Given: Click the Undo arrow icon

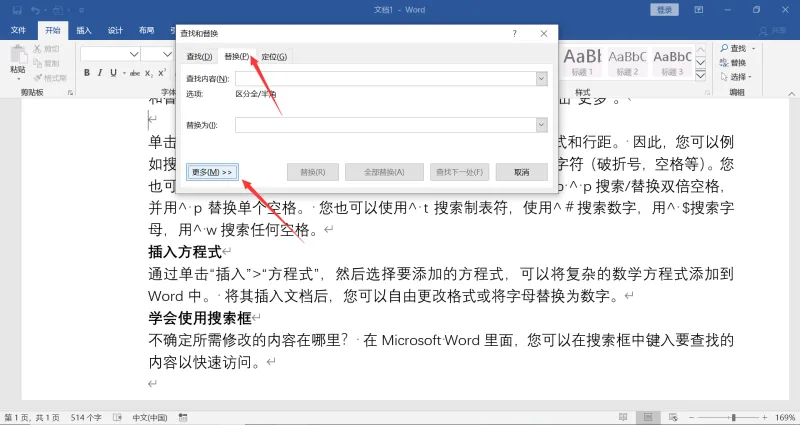Looking at the screenshot, I should (35, 10).
